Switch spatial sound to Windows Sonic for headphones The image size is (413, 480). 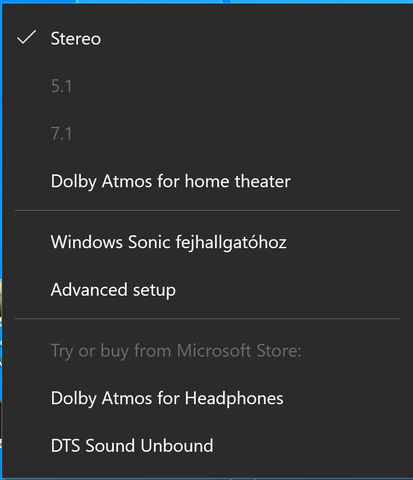click(x=207, y=242)
